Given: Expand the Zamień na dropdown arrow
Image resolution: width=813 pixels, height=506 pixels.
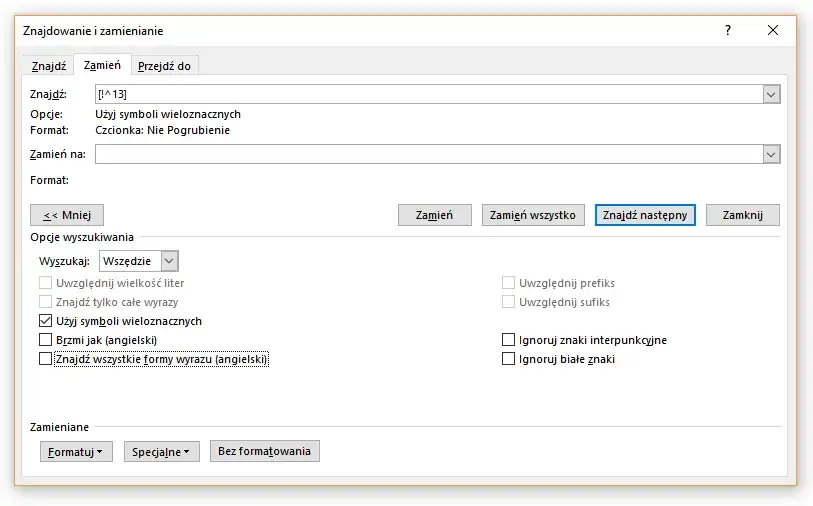Looking at the screenshot, I should pos(771,154).
